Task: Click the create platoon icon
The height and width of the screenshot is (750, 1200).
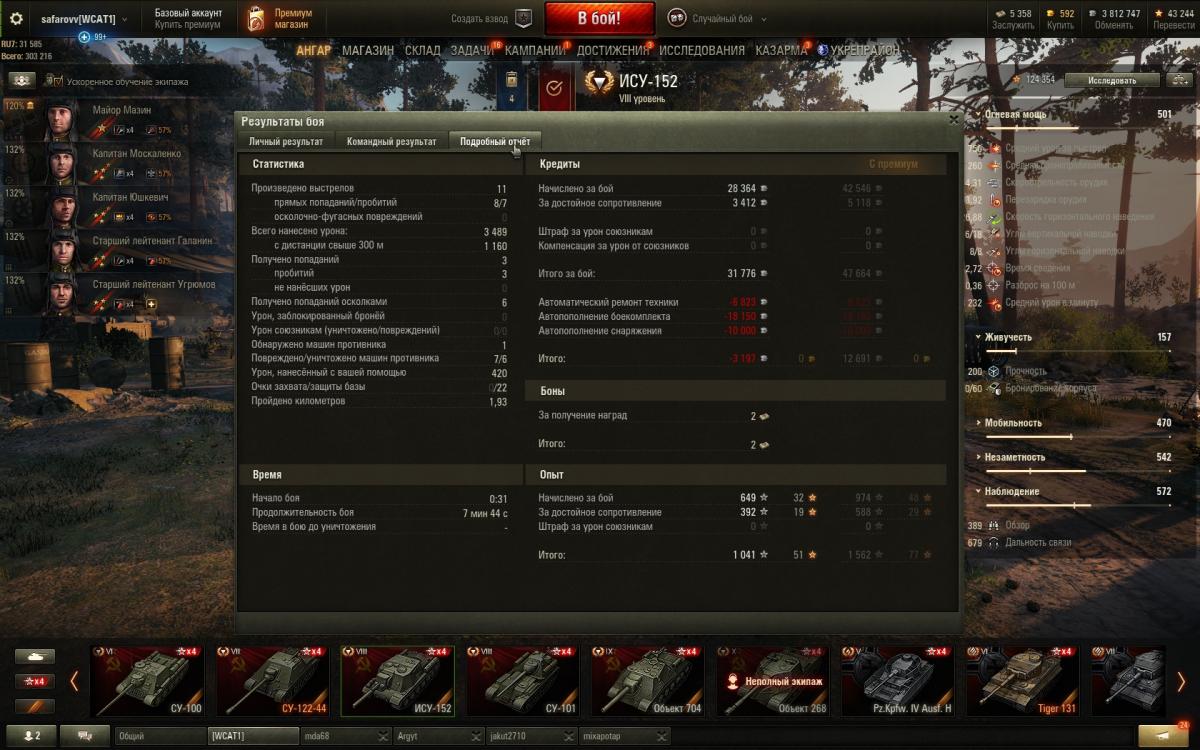Action: click(x=523, y=18)
